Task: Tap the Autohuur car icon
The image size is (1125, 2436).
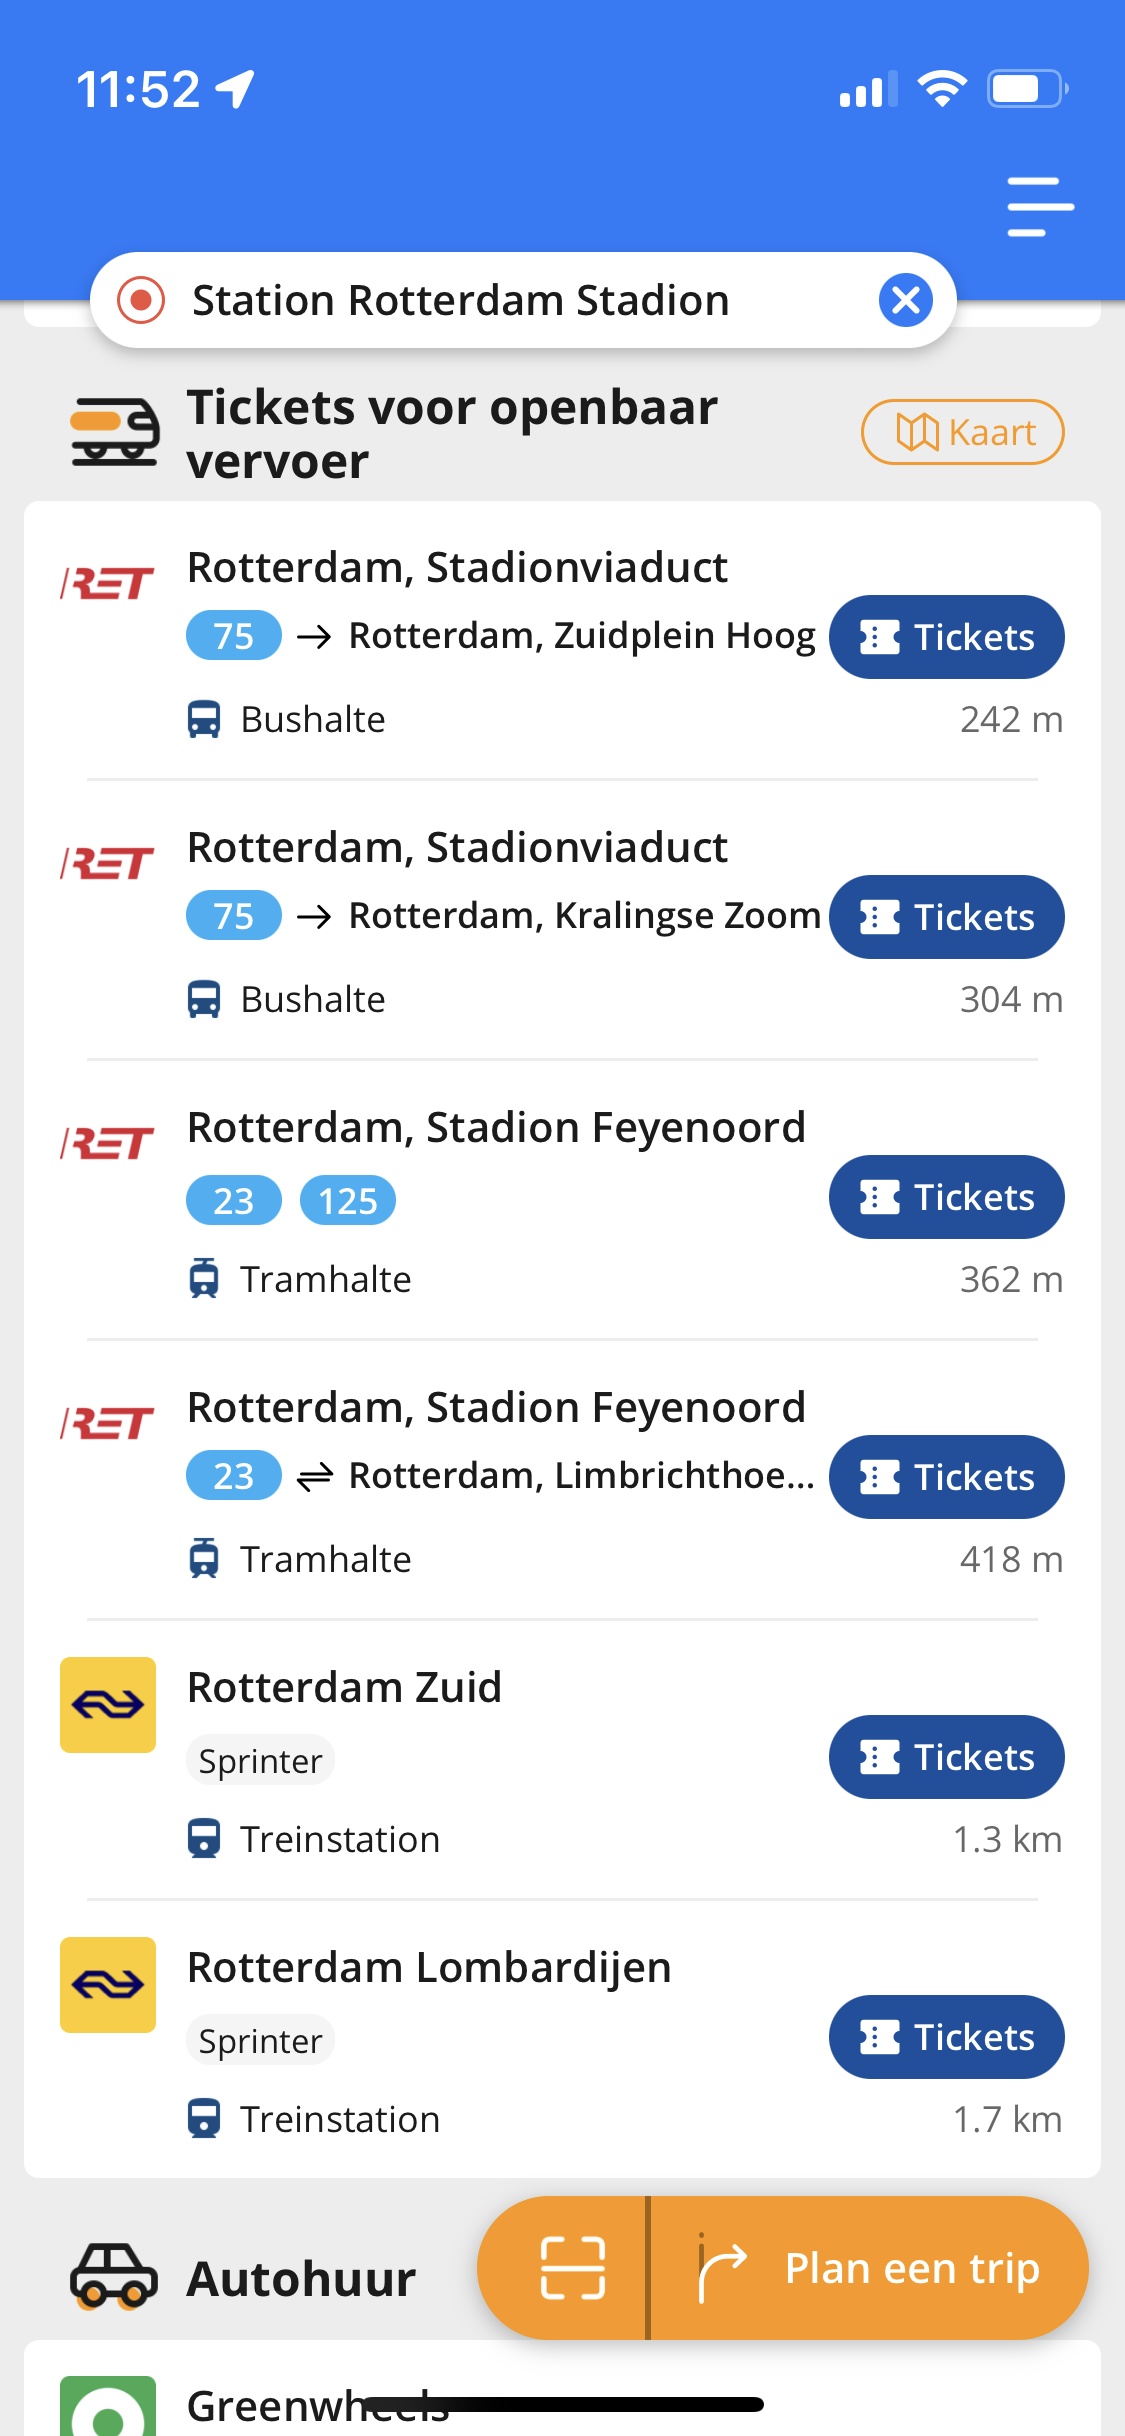Action: (x=113, y=2276)
